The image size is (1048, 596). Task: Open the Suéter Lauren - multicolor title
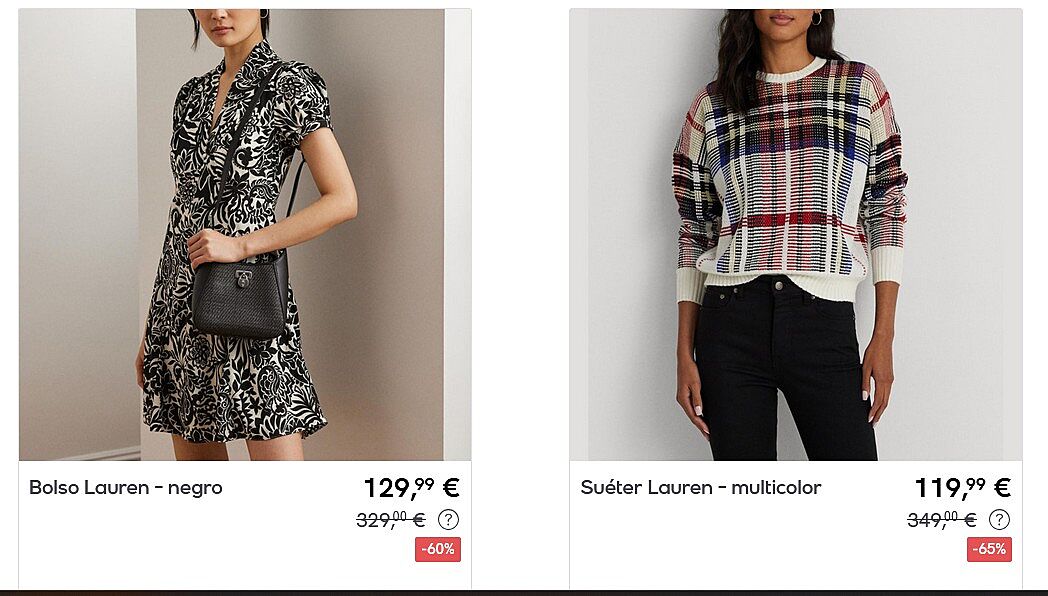[x=700, y=488]
